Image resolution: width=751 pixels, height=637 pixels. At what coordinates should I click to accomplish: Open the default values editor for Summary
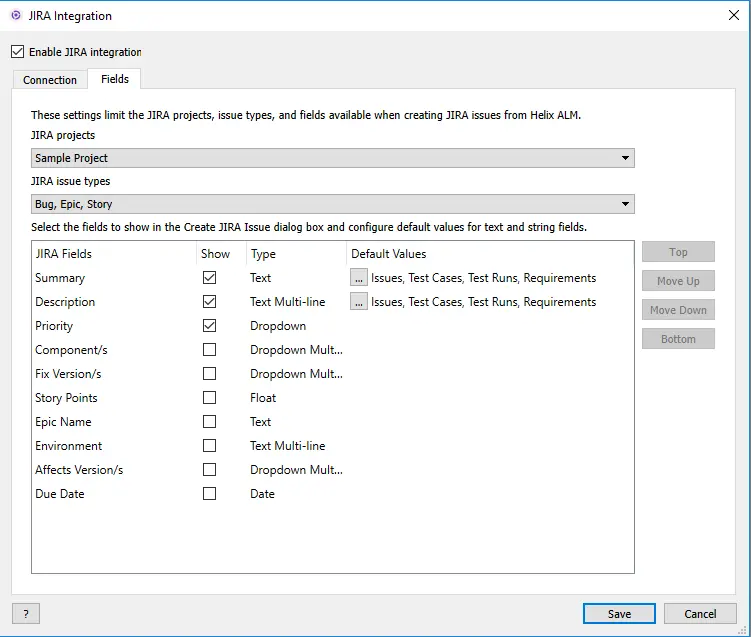(359, 278)
